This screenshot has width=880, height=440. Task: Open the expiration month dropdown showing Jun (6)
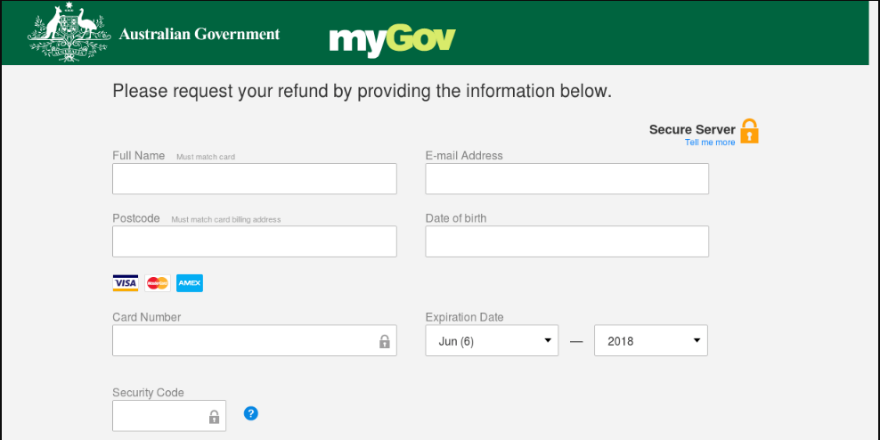point(492,340)
